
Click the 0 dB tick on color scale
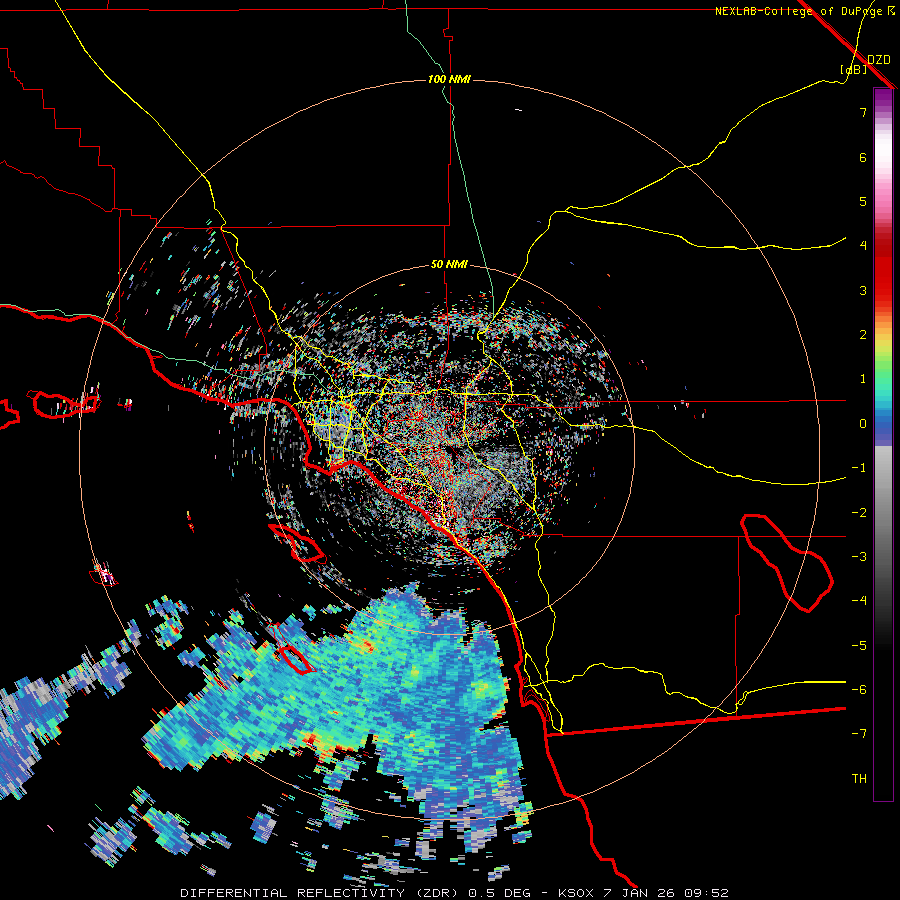point(863,424)
